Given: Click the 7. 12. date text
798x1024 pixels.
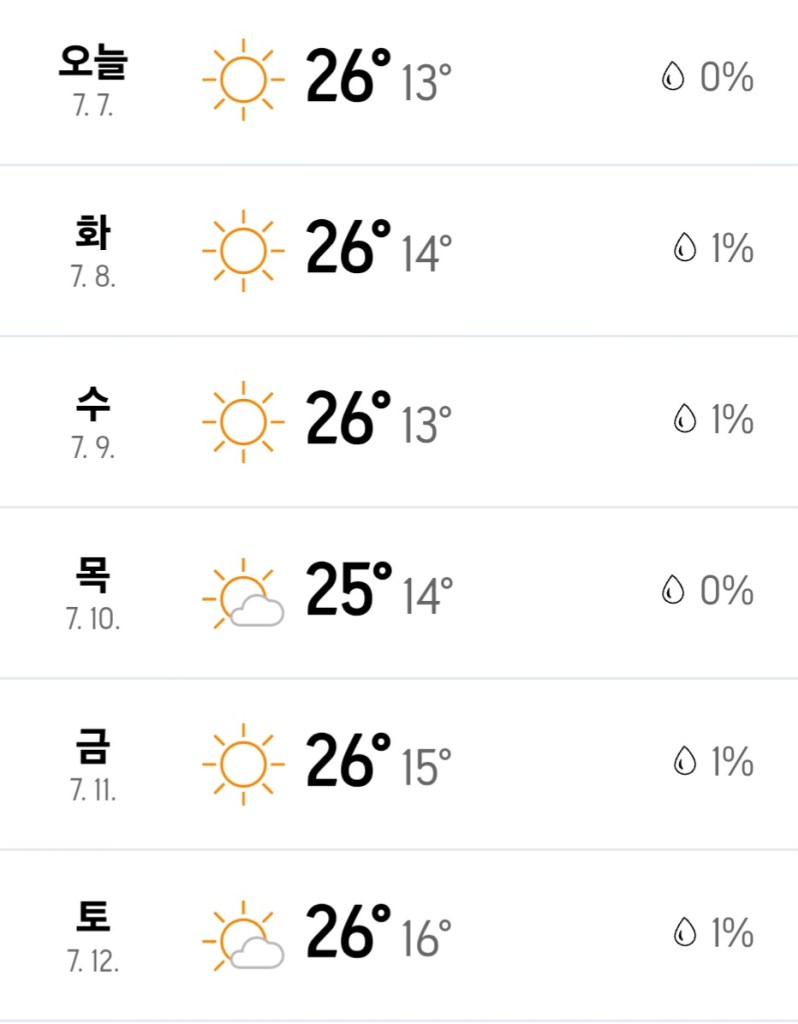Looking at the screenshot, I should coord(93,963).
